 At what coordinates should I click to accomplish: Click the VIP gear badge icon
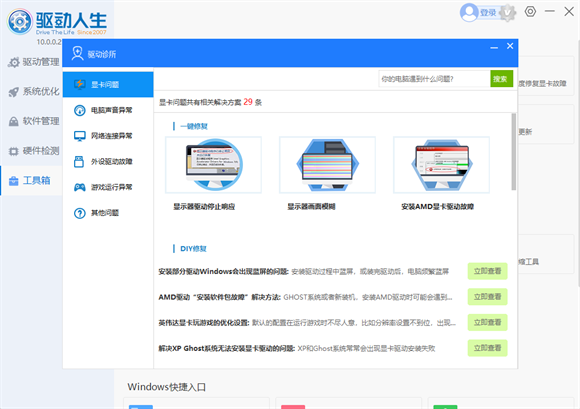point(508,13)
